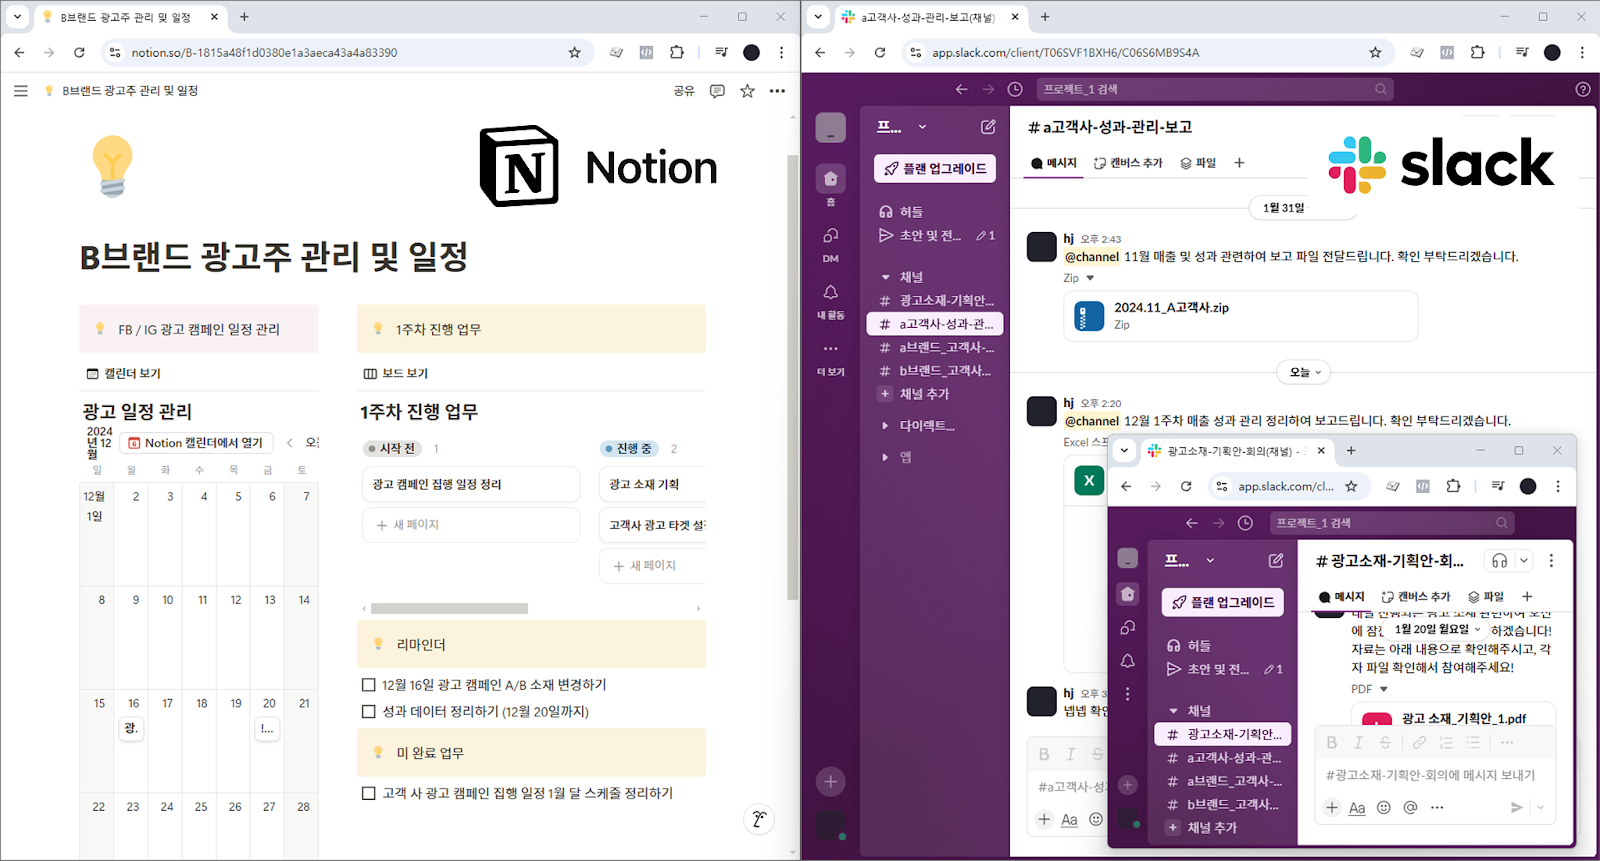The image size is (1600, 861).
Task: Open workspace name dropdown in main Slack
Action: point(901,127)
